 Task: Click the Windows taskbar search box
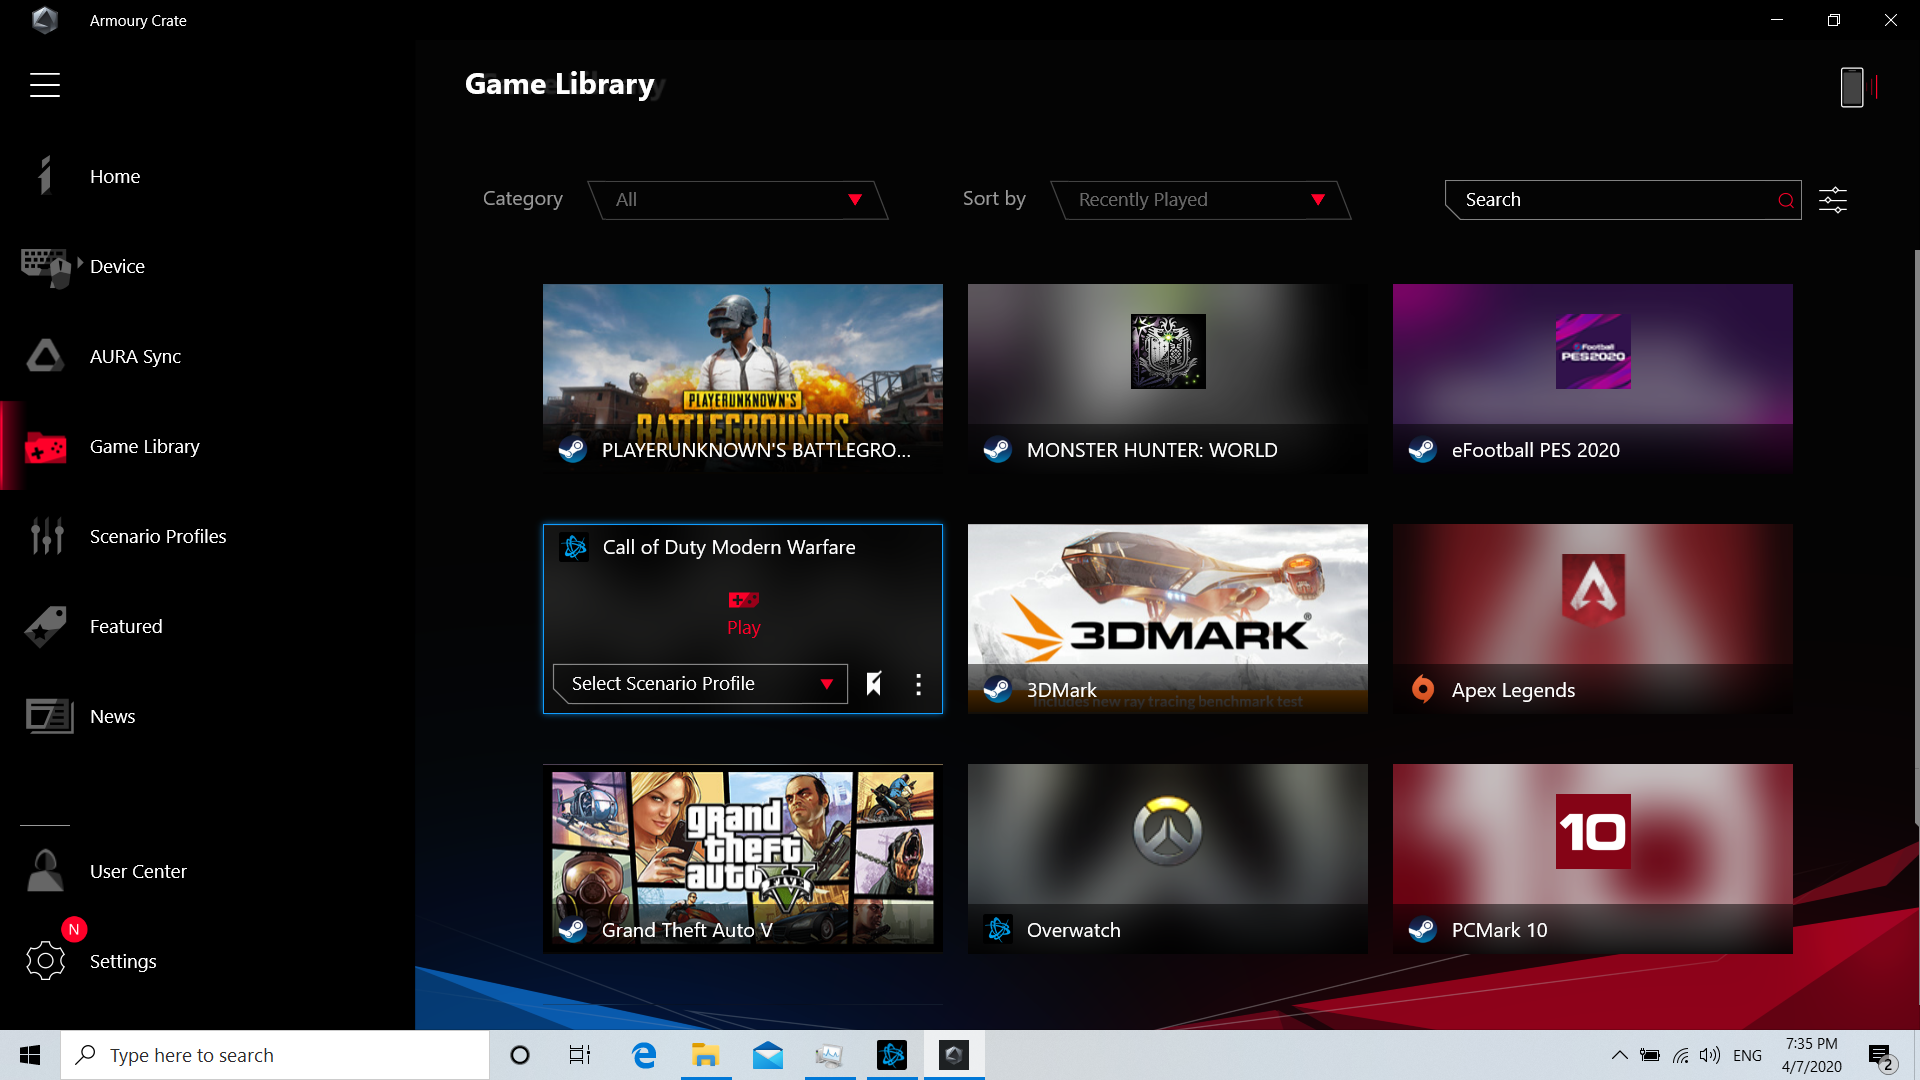[x=275, y=1055]
